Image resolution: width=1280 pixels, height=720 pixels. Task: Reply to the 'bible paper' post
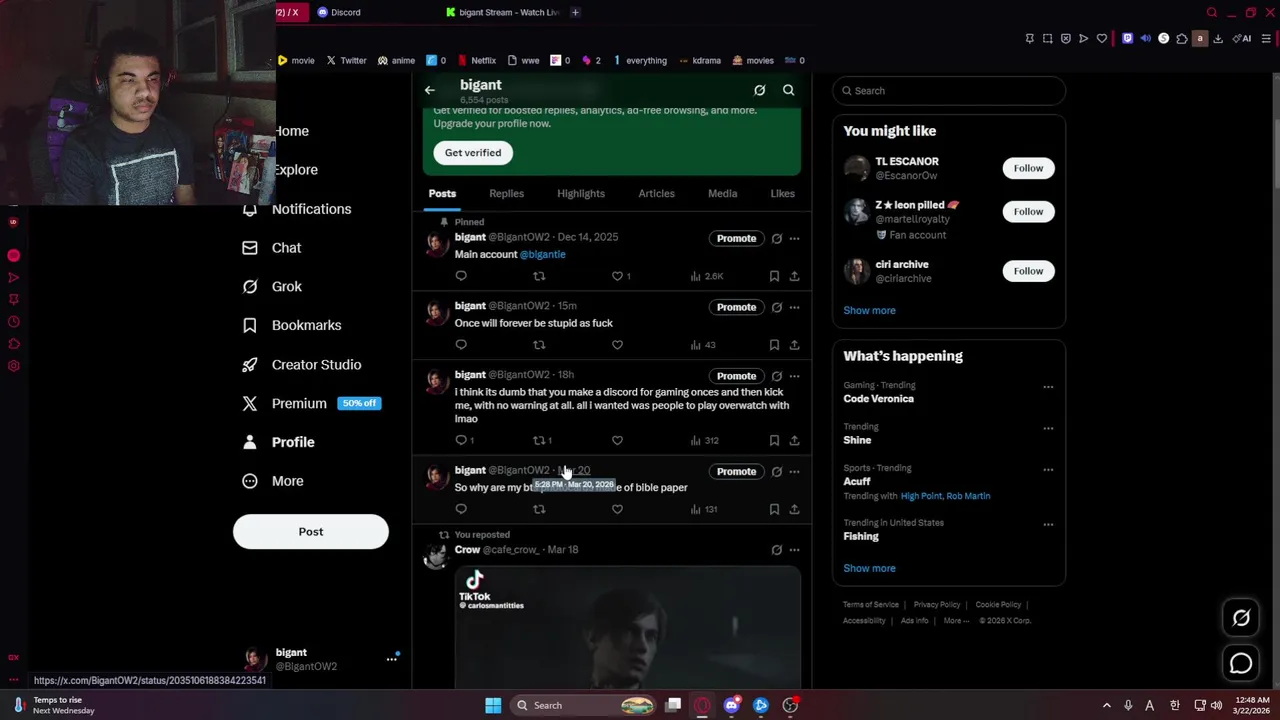pyautogui.click(x=461, y=509)
